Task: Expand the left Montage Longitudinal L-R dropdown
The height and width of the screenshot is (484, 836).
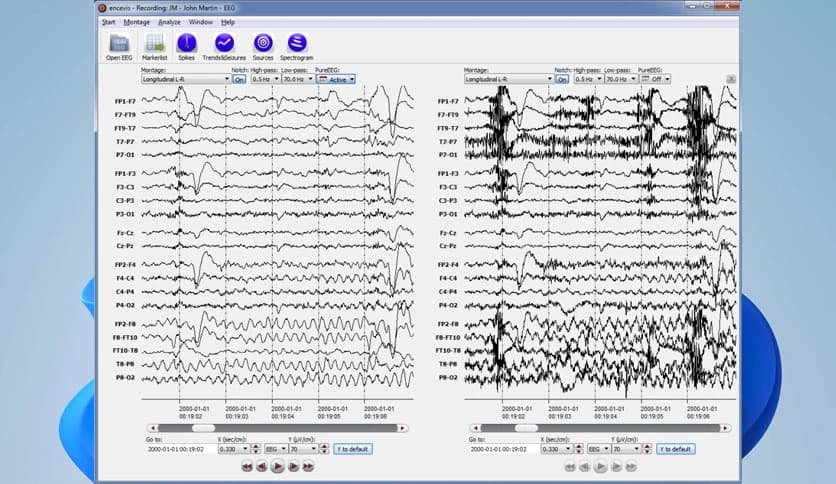Action: pos(185,79)
